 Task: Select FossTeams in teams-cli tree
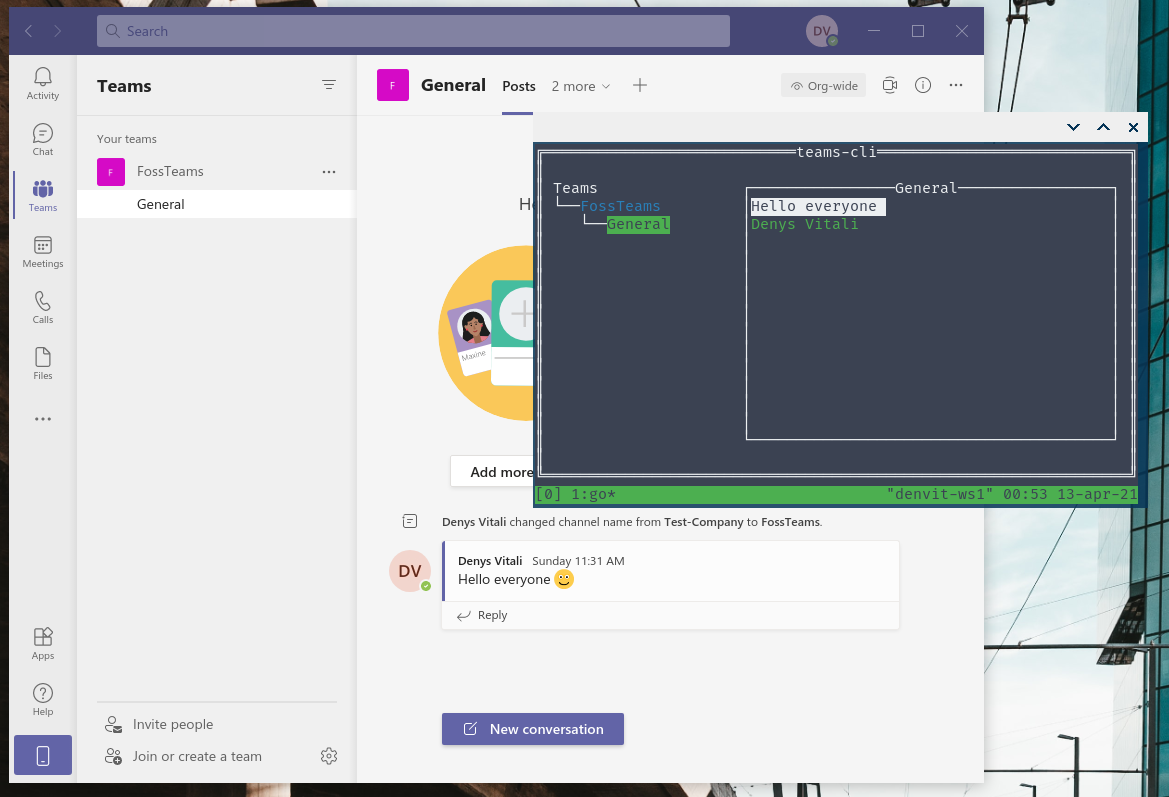tap(620, 207)
